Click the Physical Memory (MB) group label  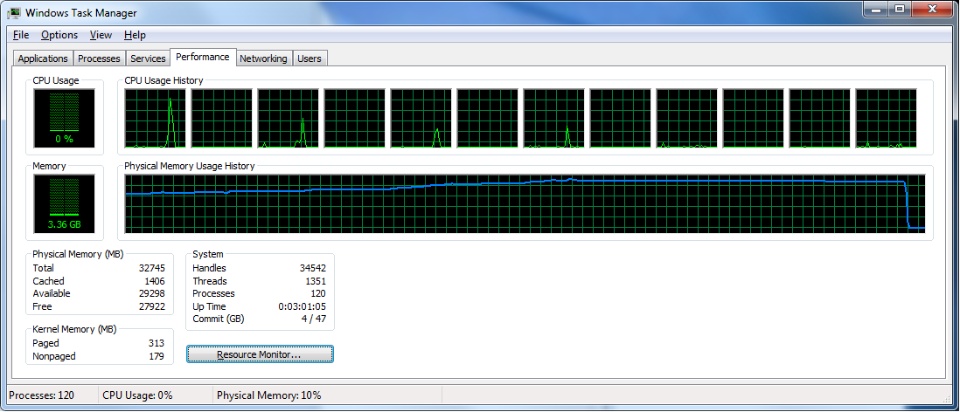coord(77,254)
